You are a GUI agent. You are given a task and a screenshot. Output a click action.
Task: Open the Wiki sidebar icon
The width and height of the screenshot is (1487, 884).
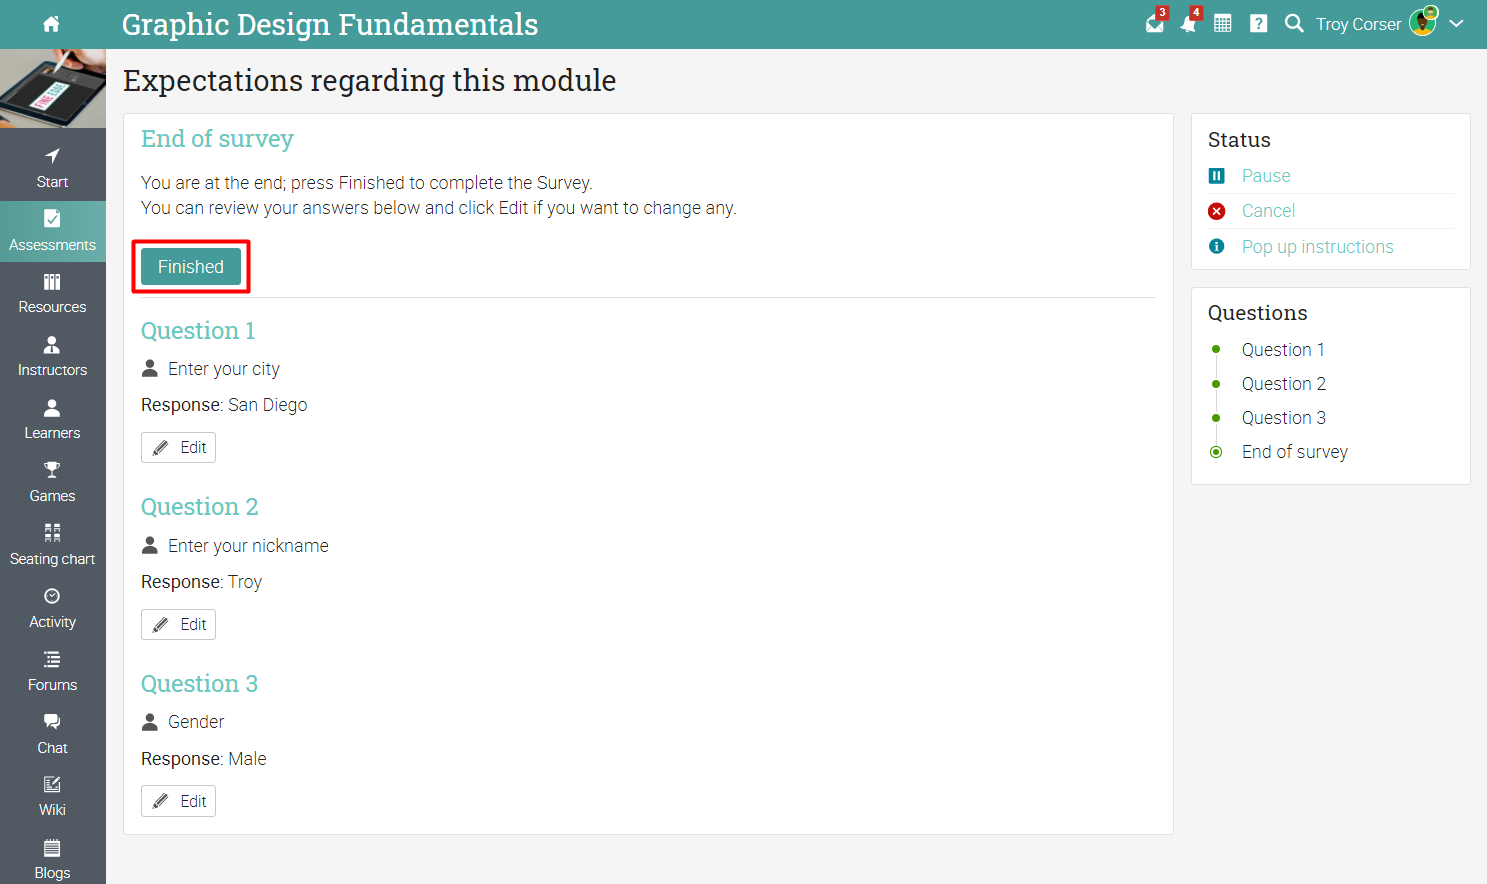52,784
